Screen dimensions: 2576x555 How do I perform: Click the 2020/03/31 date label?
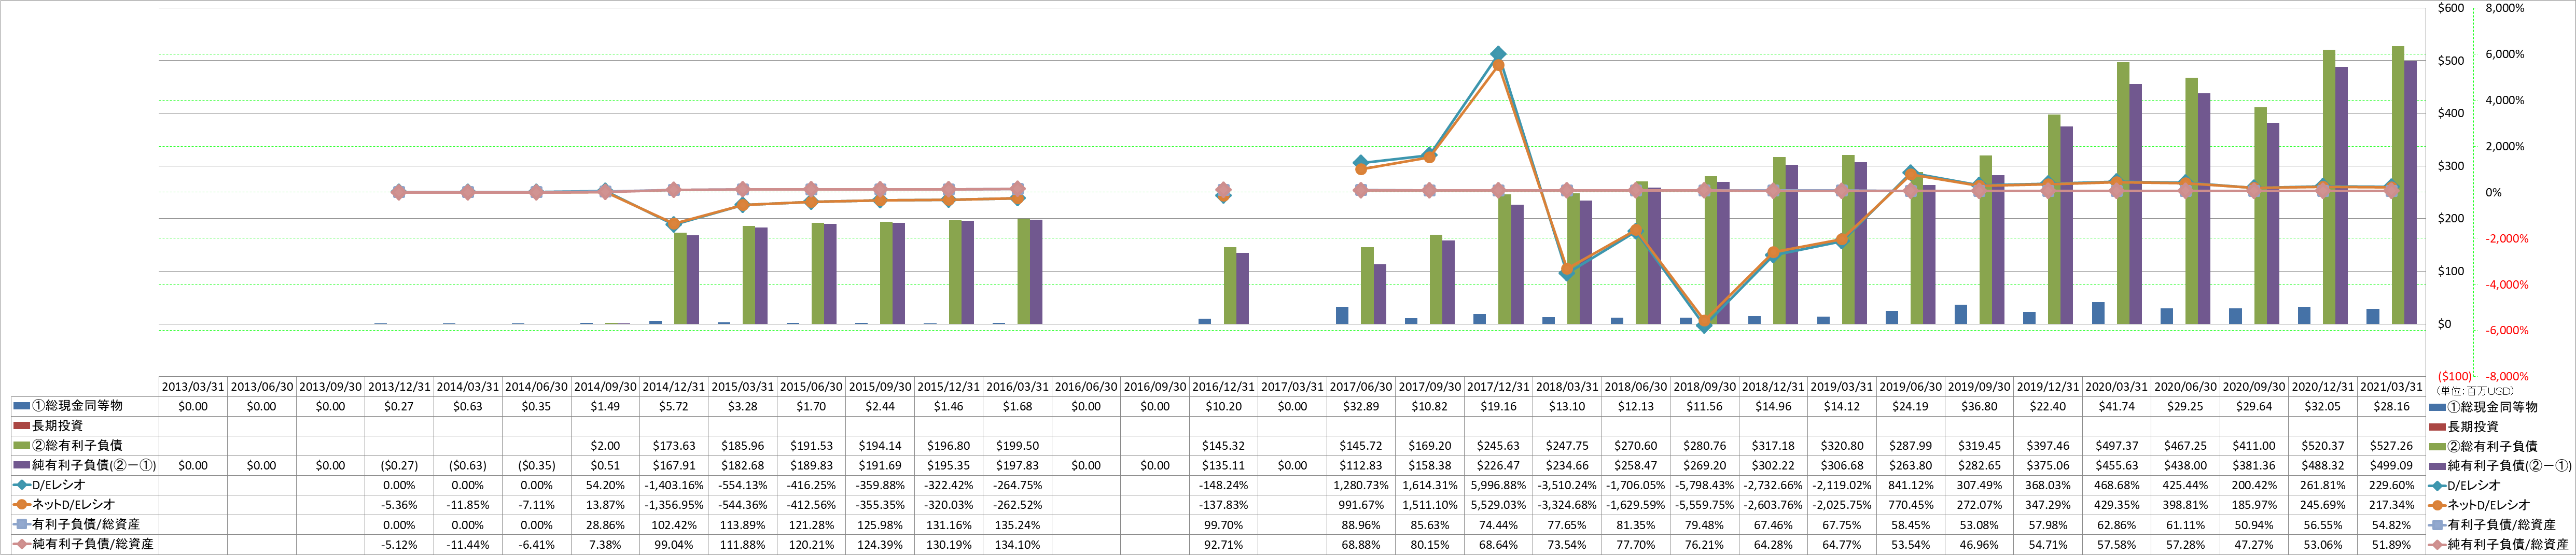point(2116,387)
